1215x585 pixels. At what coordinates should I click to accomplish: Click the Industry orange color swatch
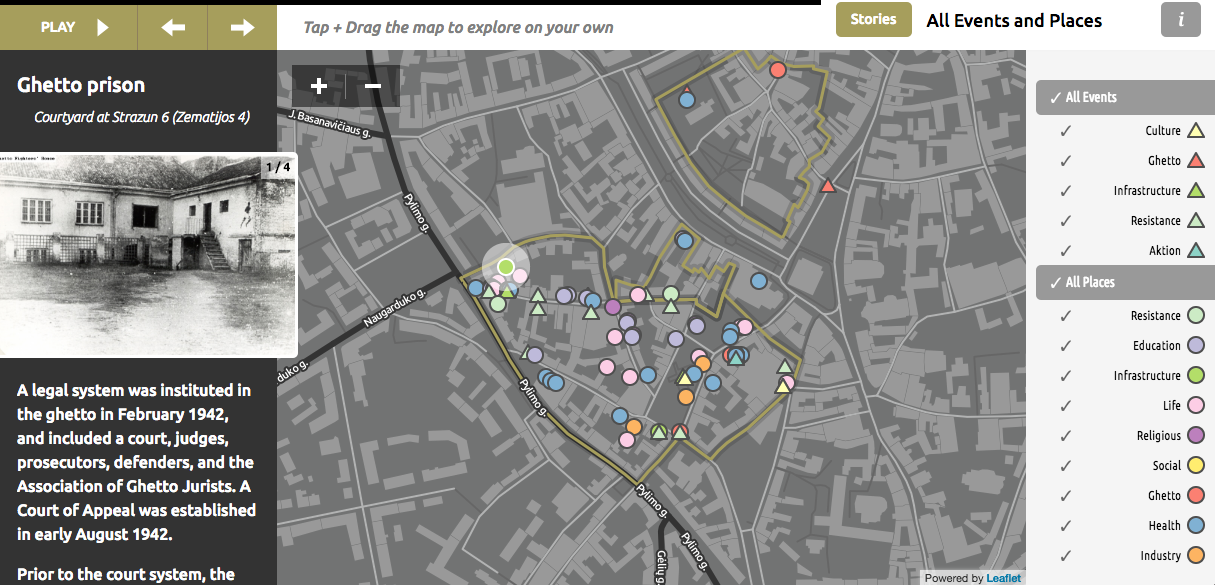click(1194, 556)
